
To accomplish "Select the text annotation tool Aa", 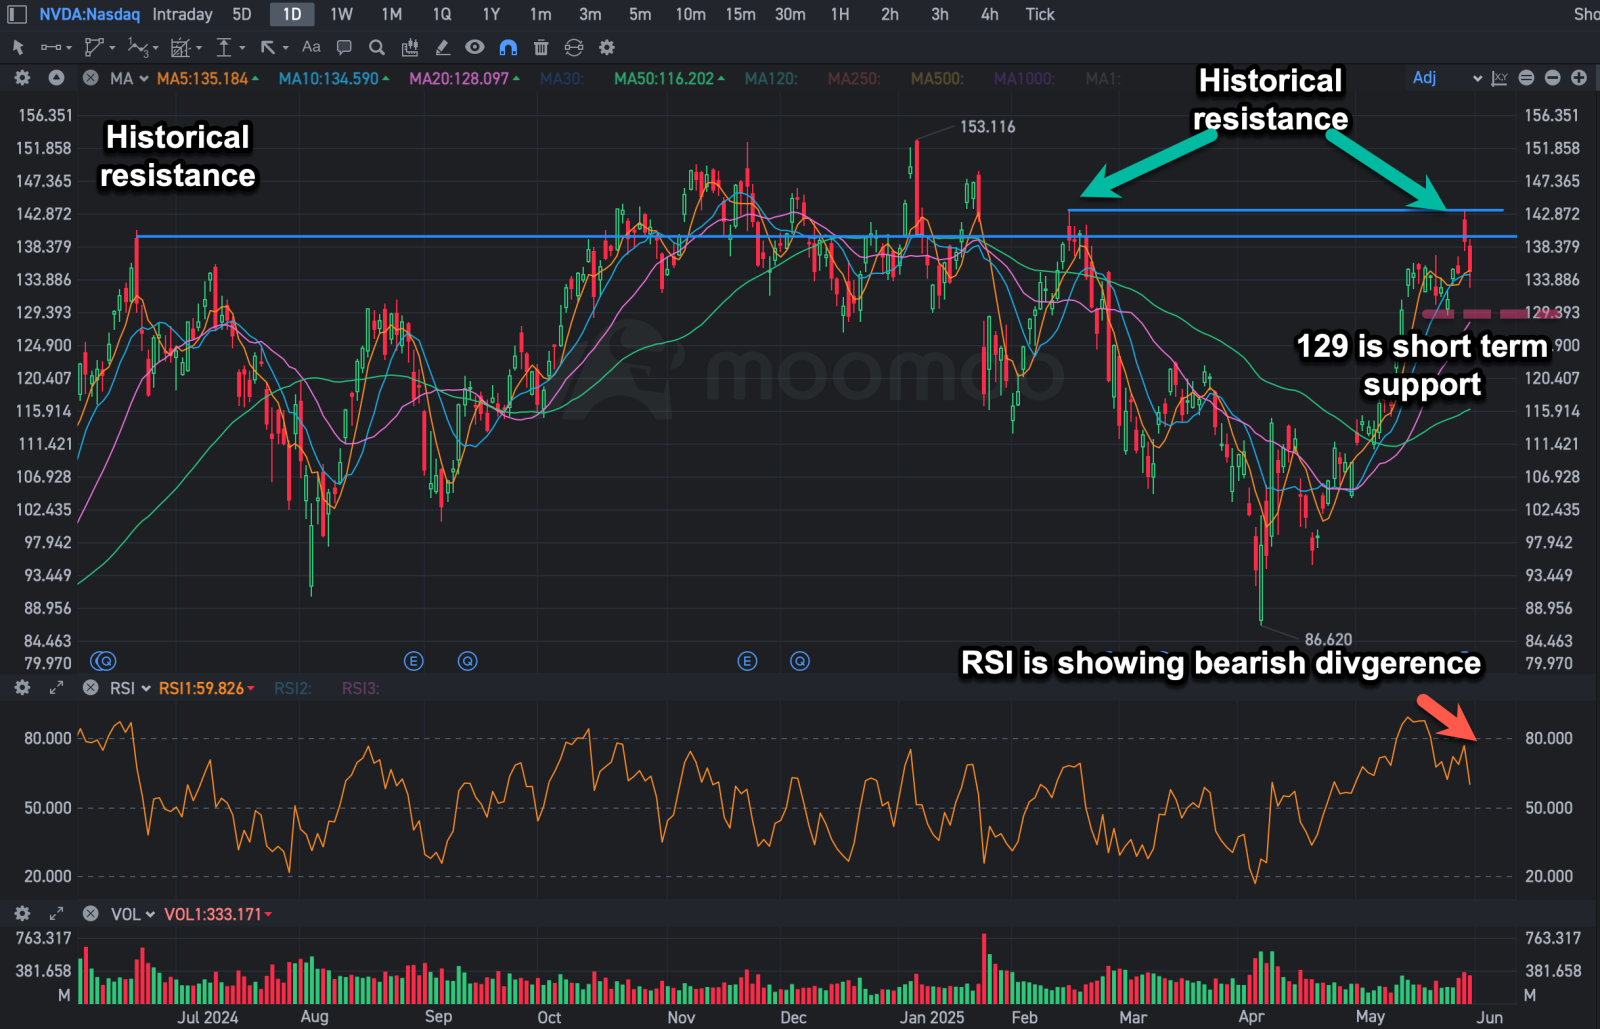I will pos(311,47).
